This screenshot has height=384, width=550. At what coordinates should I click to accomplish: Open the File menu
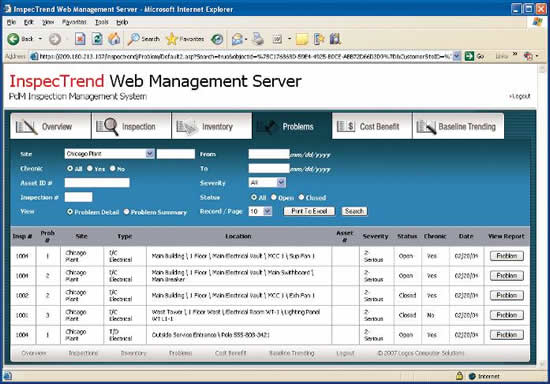pyautogui.click(x=12, y=22)
